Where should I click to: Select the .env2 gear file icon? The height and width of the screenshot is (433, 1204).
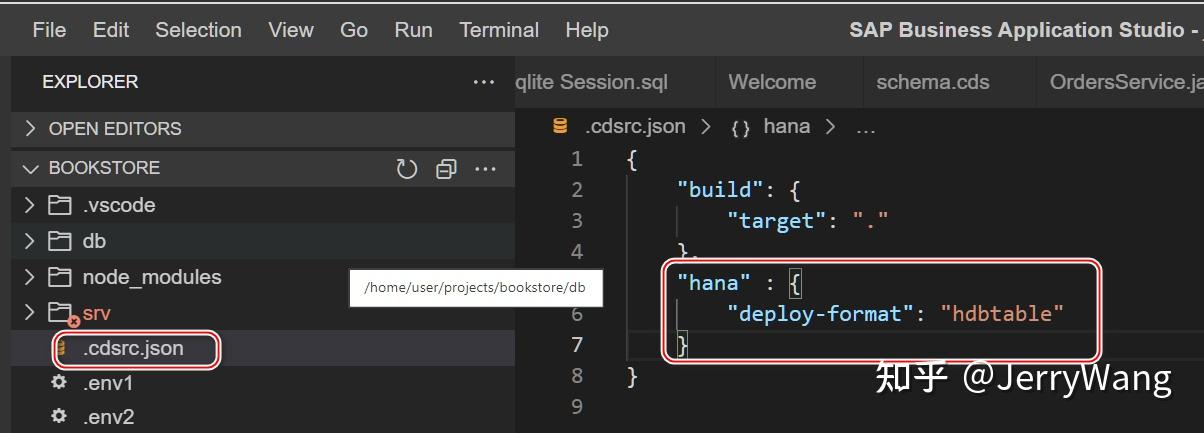coord(59,416)
